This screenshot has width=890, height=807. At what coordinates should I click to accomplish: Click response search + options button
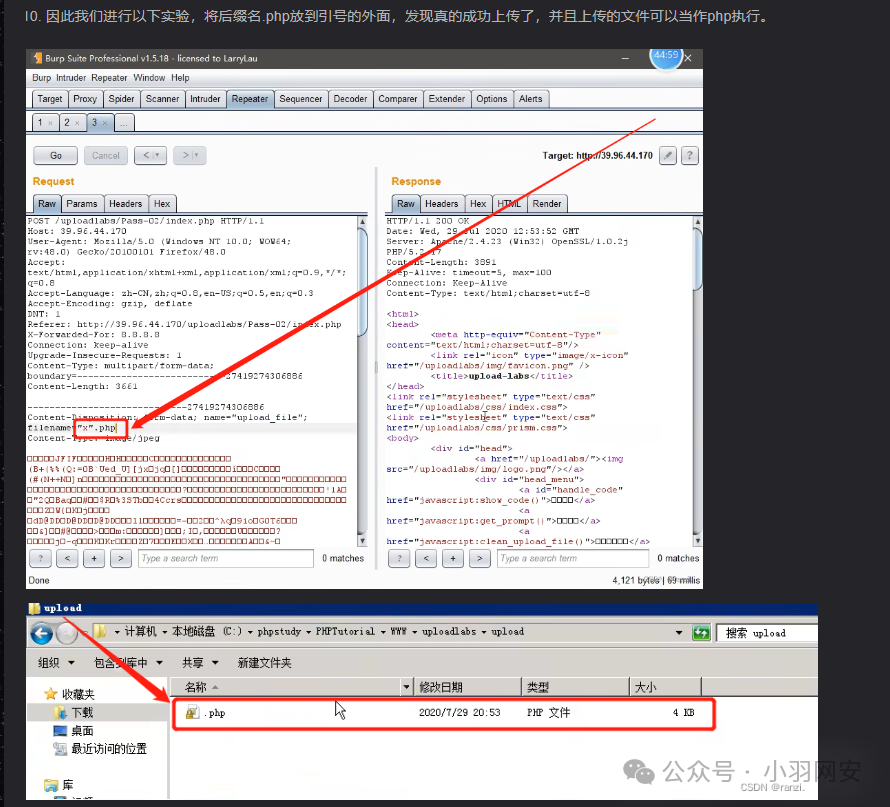tap(452, 558)
